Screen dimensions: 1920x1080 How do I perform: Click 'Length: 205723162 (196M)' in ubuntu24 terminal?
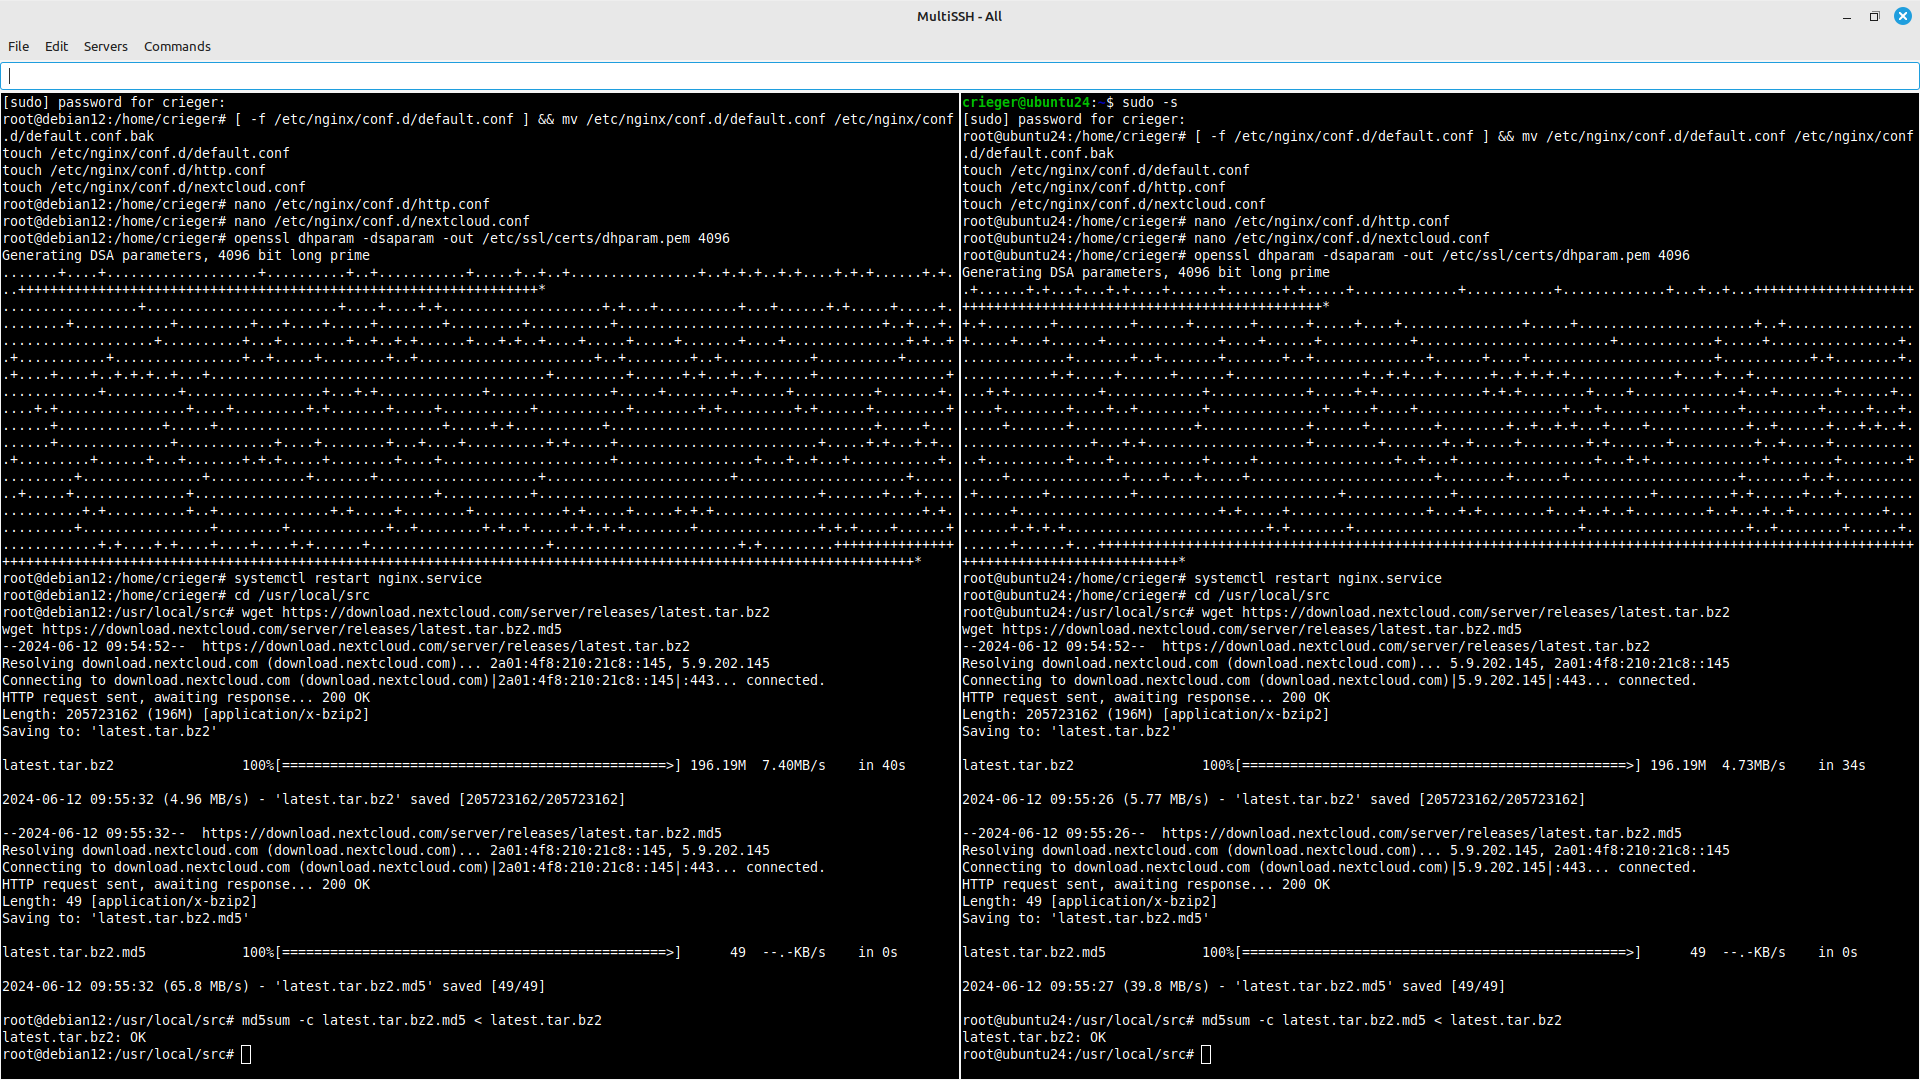tap(1058, 714)
